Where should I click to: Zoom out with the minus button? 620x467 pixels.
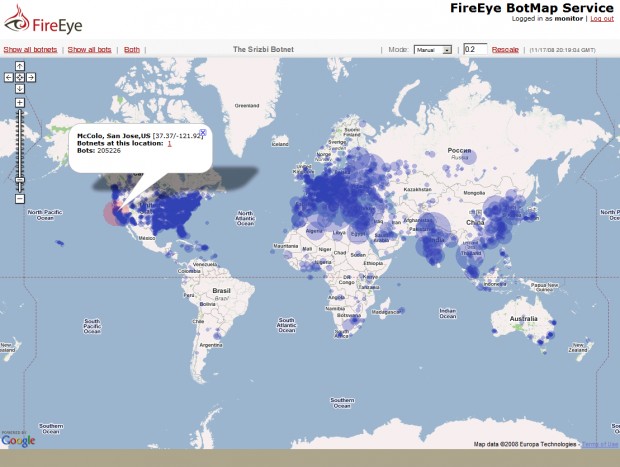pyautogui.click(x=20, y=199)
